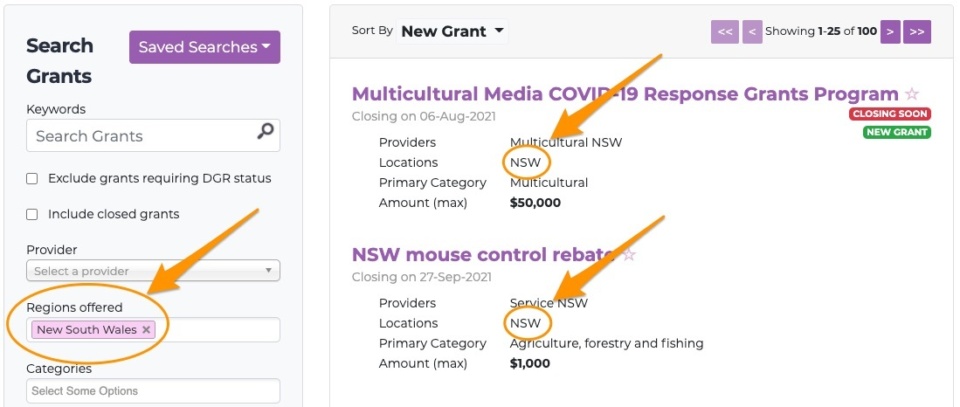Go to the previous results page

pyautogui.click(x=752, y=32)
